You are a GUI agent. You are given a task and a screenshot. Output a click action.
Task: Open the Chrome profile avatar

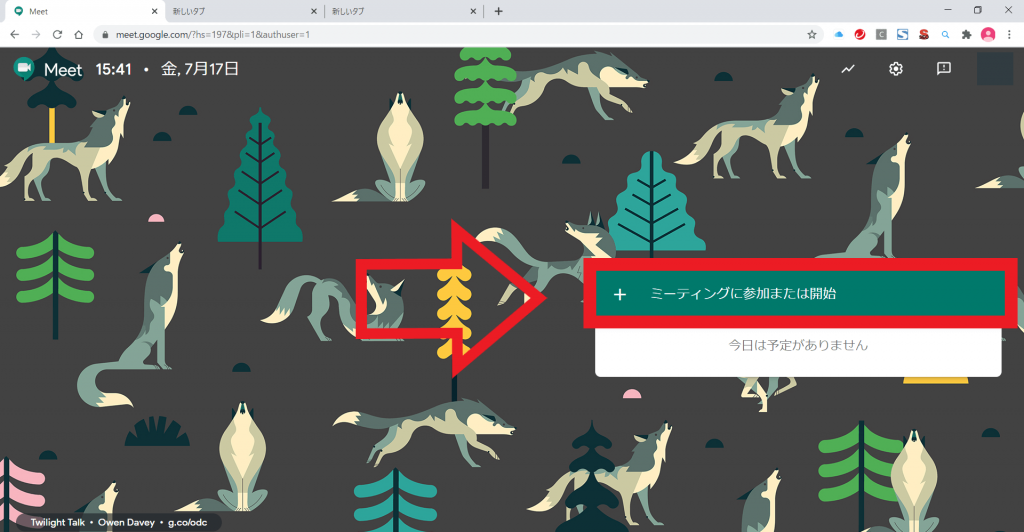tap(988, 35)
